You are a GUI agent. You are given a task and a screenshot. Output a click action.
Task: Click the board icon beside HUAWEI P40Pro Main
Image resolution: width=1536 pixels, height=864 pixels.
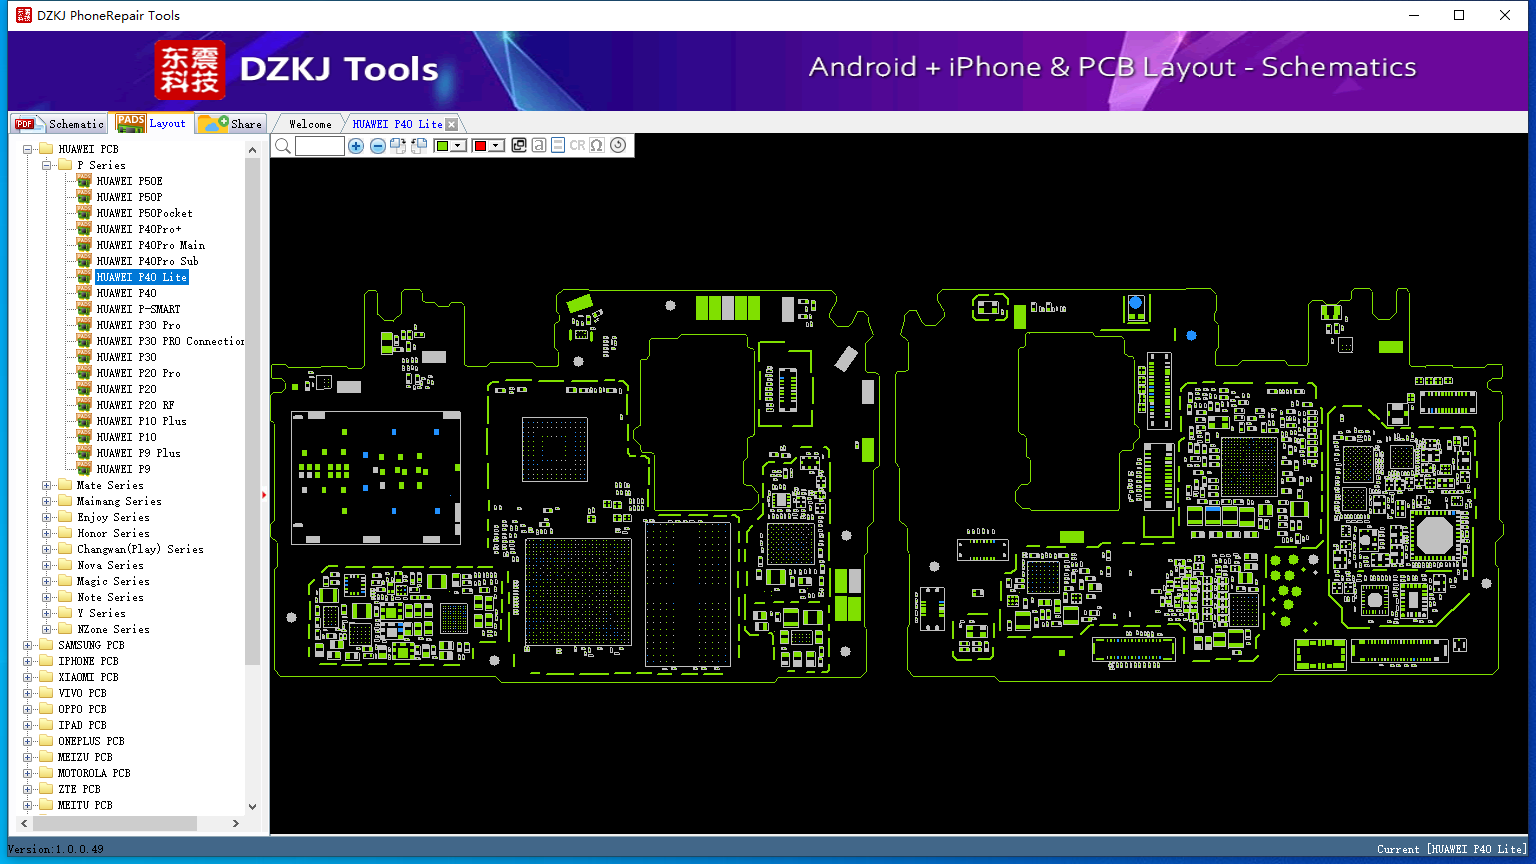point(84,245)
